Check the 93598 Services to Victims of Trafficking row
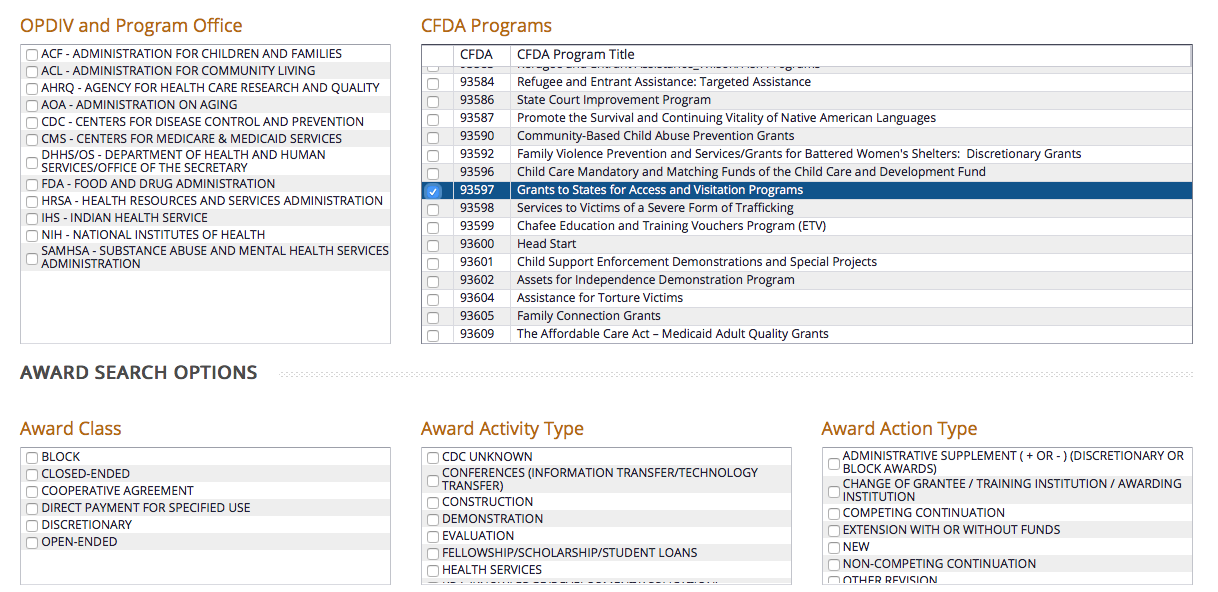Image resolution: width=1218 pixels, height=592 pixels. (x=433, y=209)
